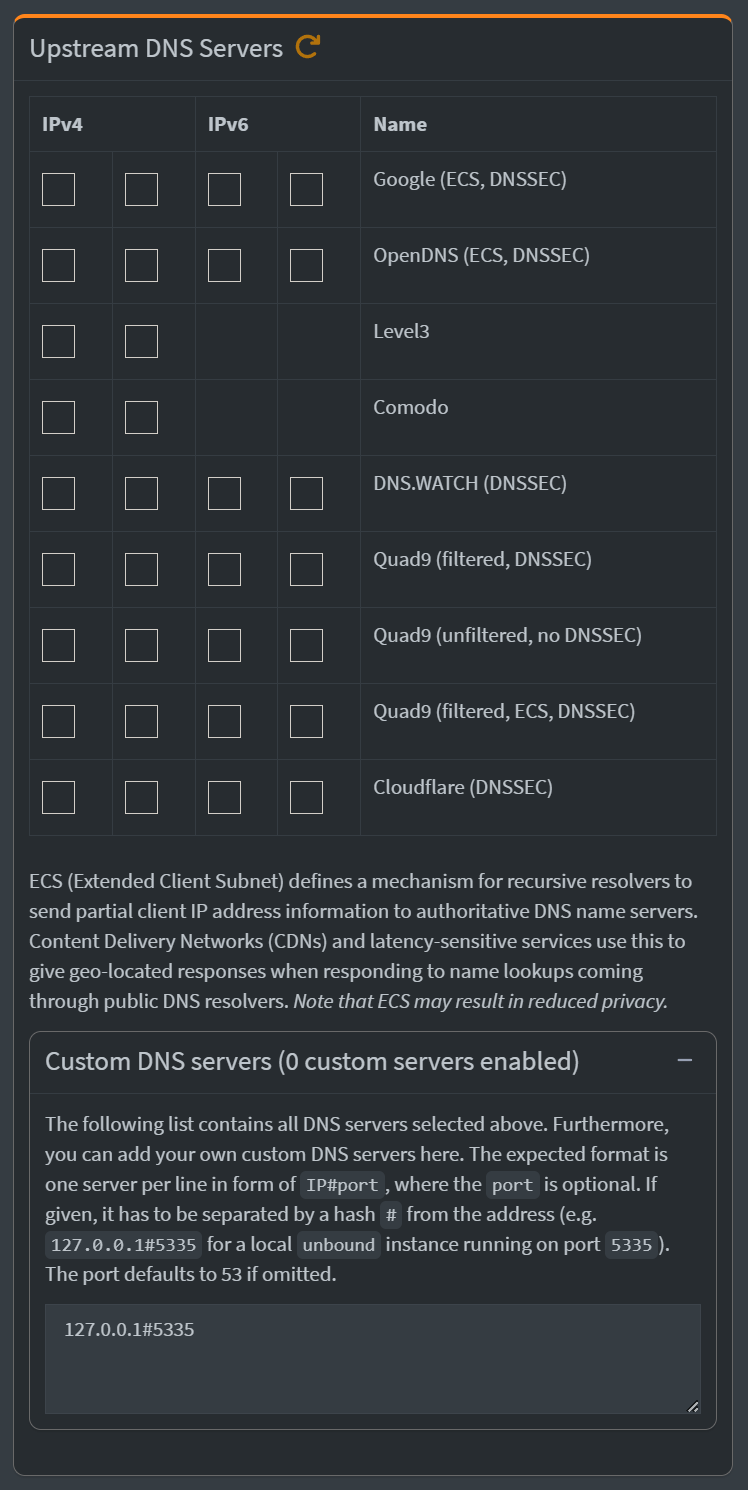Screen dimensions: 748x1490
Task: Enable the primary IPv4 Google DNS server
Action: (x=57, y=188)
